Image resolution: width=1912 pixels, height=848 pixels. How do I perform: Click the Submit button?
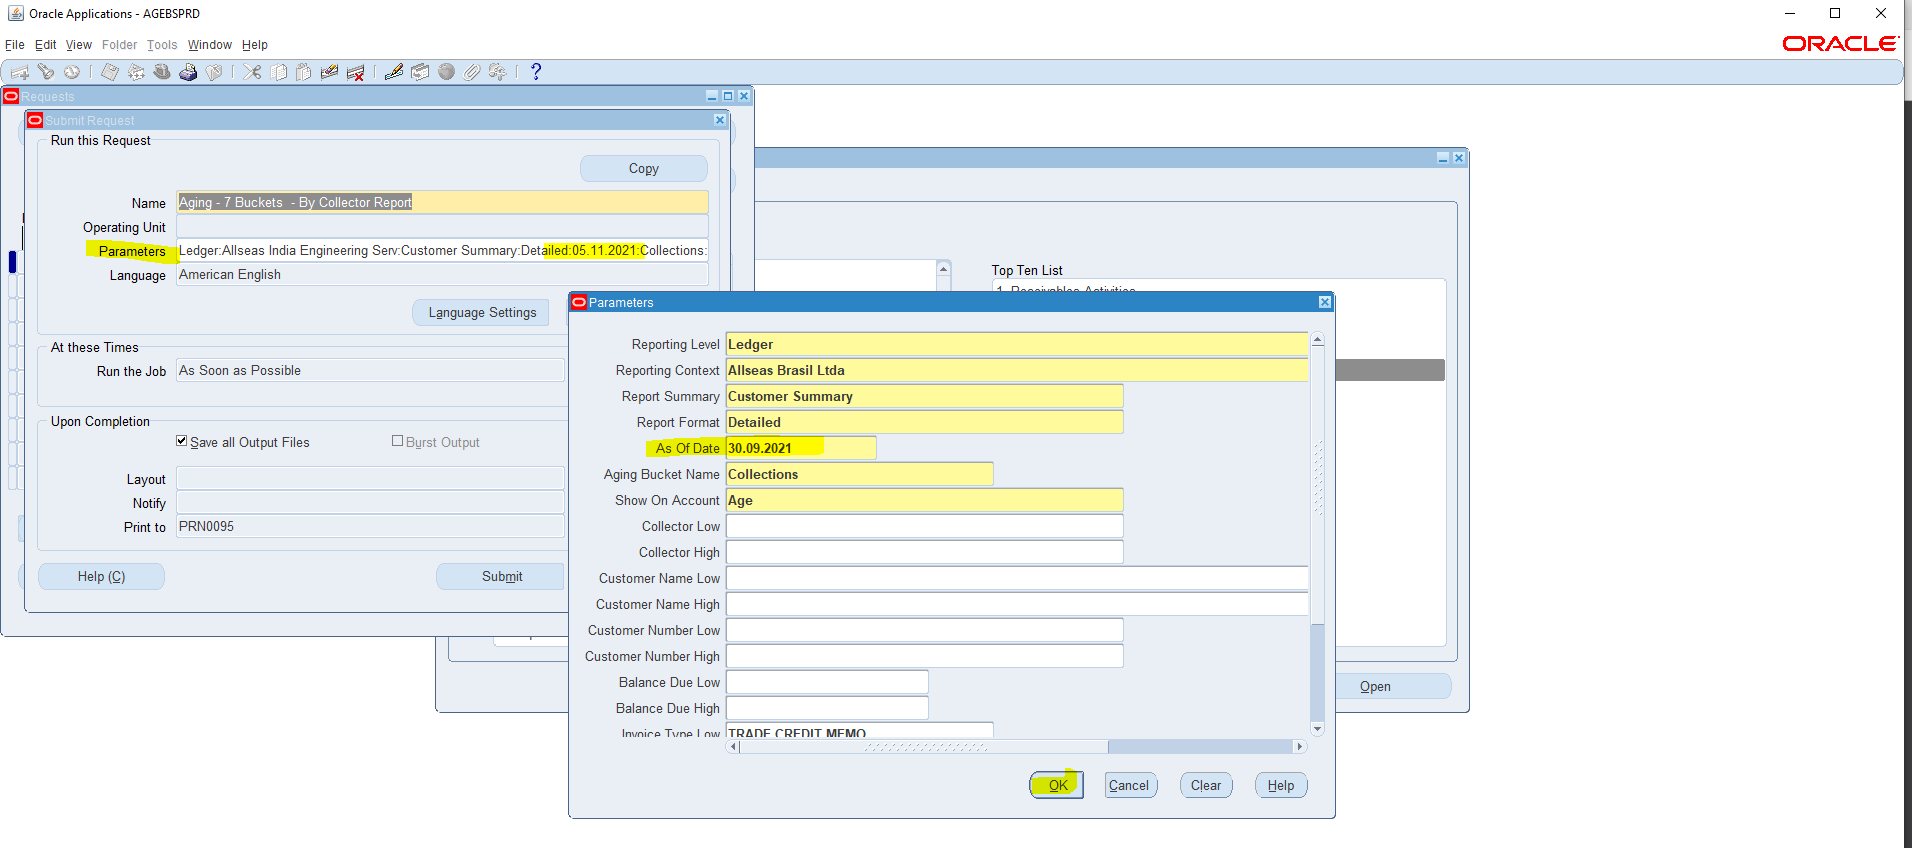click(501, 577)
